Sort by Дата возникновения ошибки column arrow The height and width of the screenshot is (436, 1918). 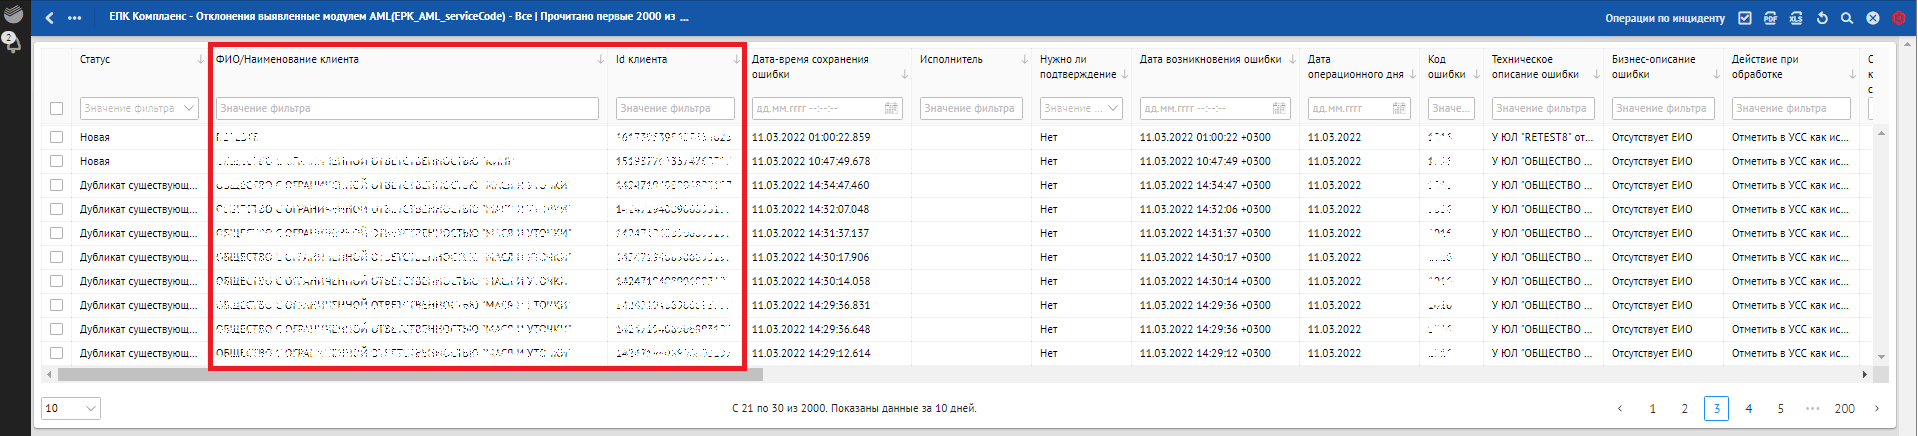[x=1292, y=60]
